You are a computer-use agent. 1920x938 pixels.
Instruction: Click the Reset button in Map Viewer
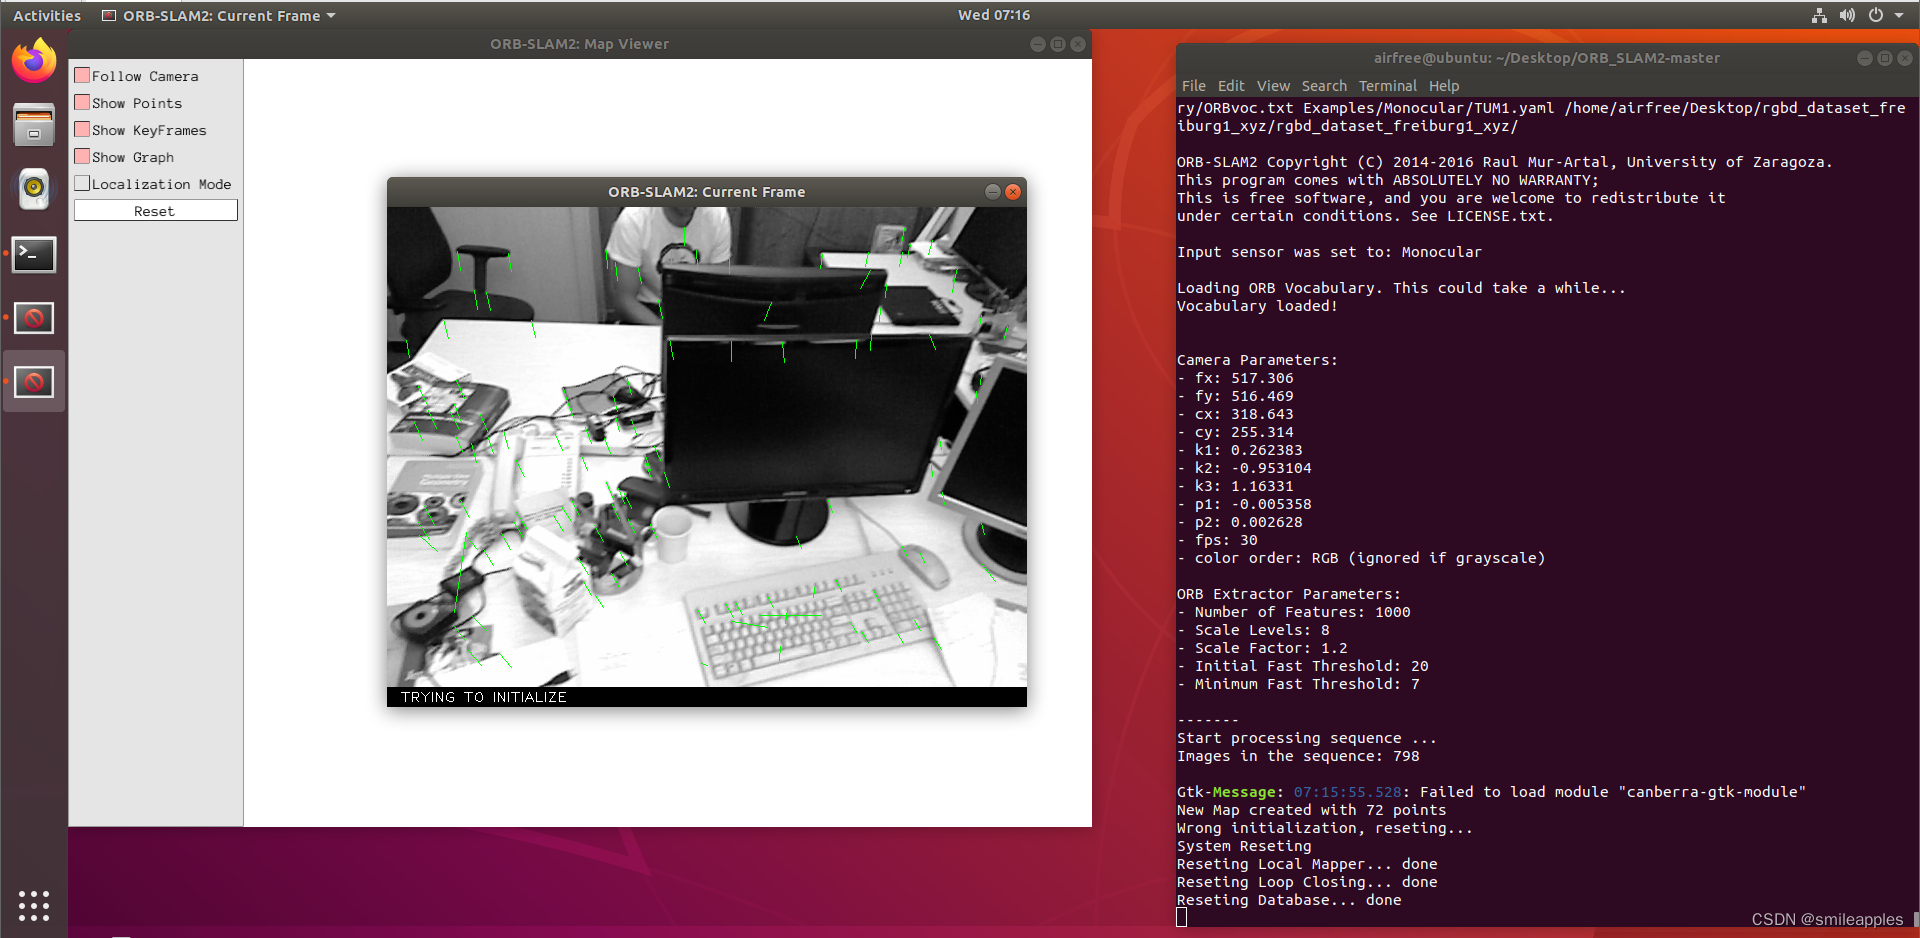[x=155, y=210]
